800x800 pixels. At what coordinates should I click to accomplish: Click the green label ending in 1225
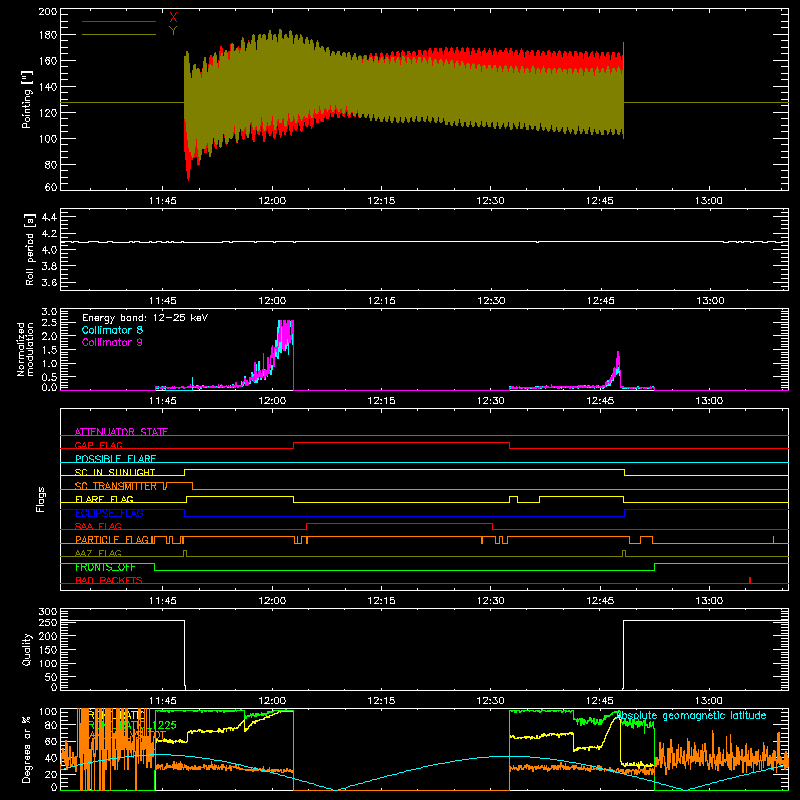coord(133,725)
